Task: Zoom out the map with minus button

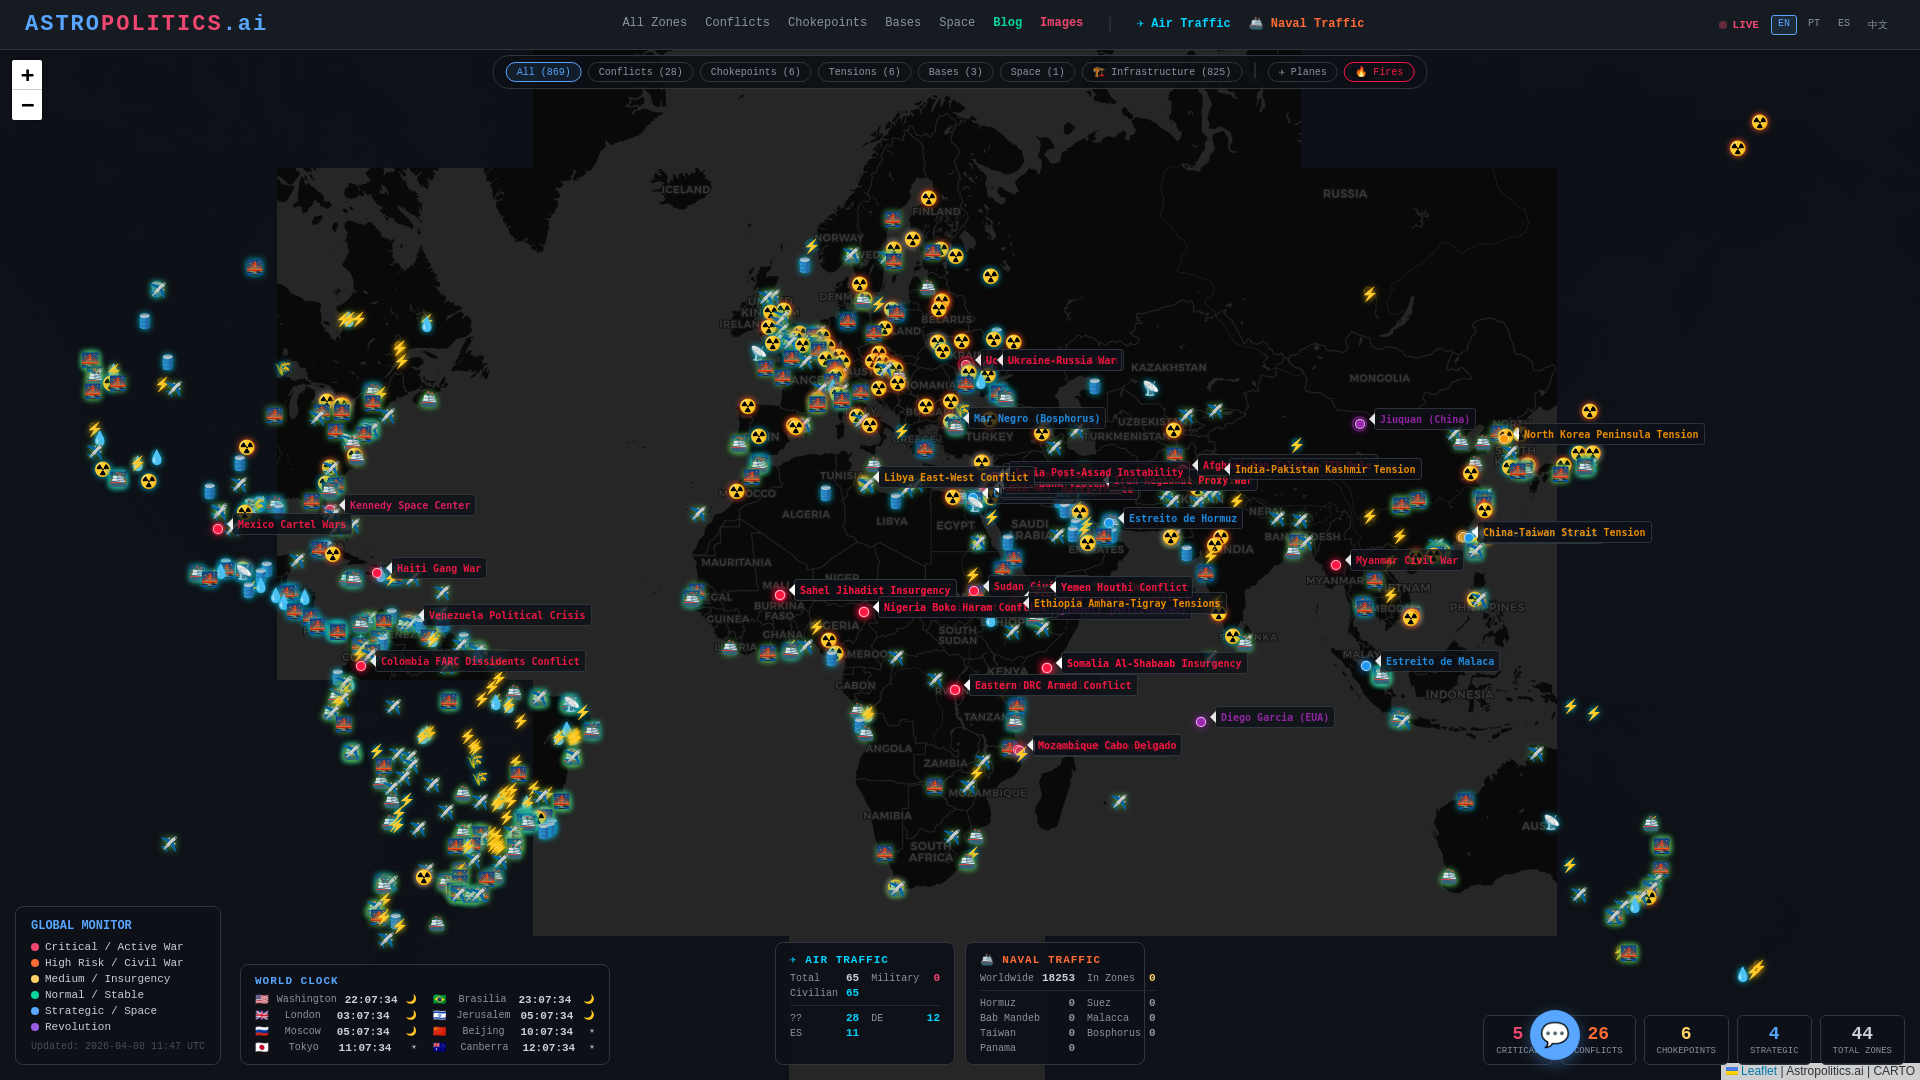Action: (x=27, y=105)
